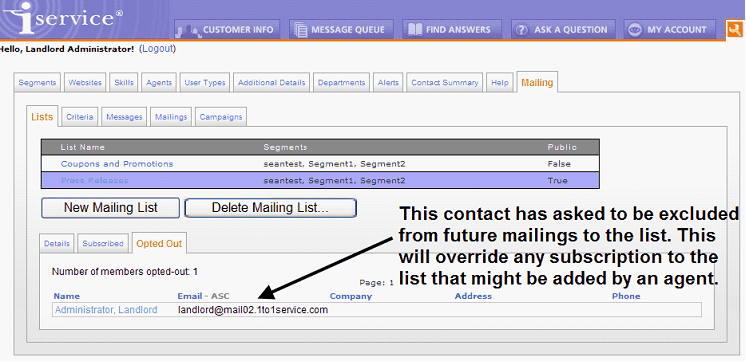Switch to the Segments tab

[37, 82]
